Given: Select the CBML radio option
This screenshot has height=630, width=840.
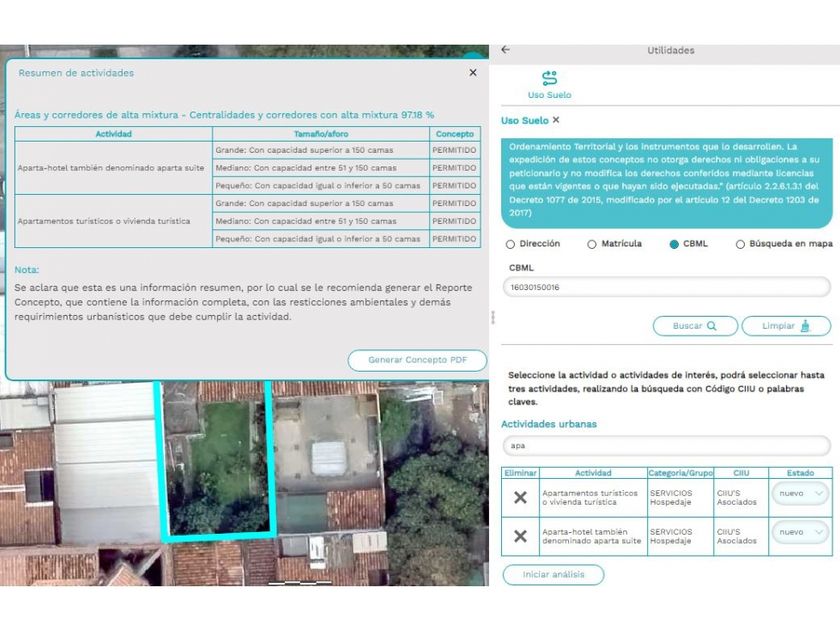Looking at the screenshot, I should coord(674,244).
